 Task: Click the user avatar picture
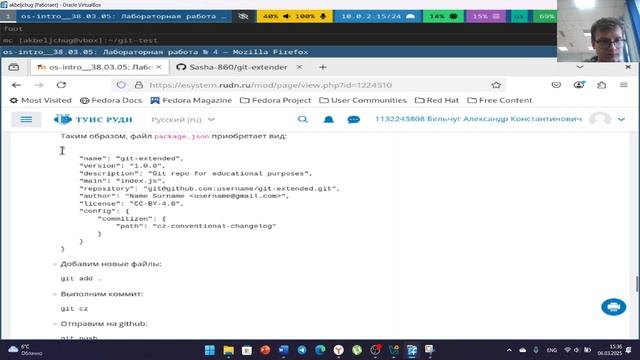(600, 119)
